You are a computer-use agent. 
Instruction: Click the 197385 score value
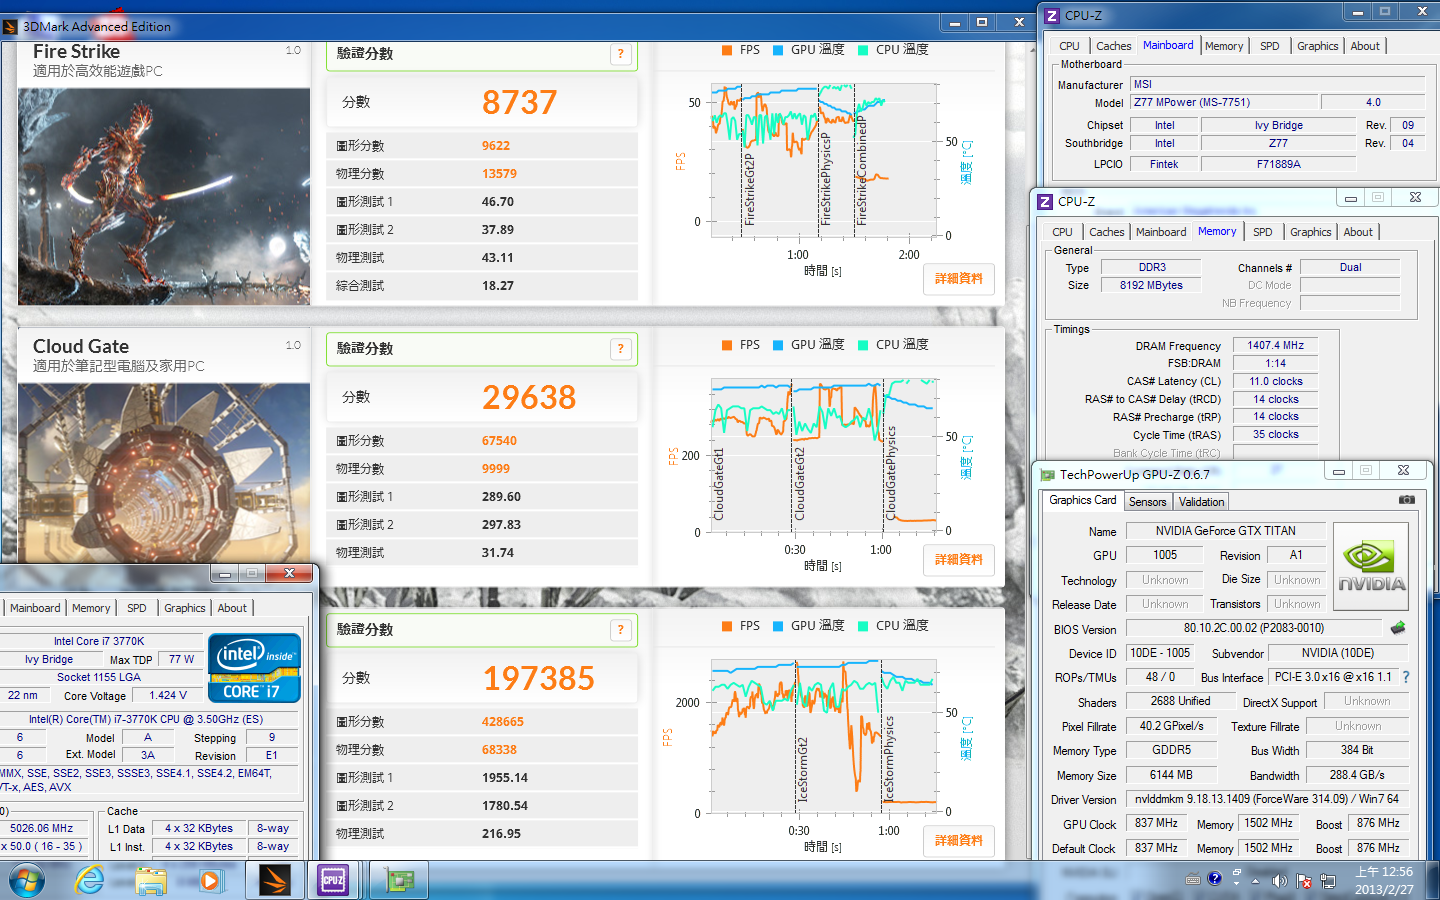539,678
